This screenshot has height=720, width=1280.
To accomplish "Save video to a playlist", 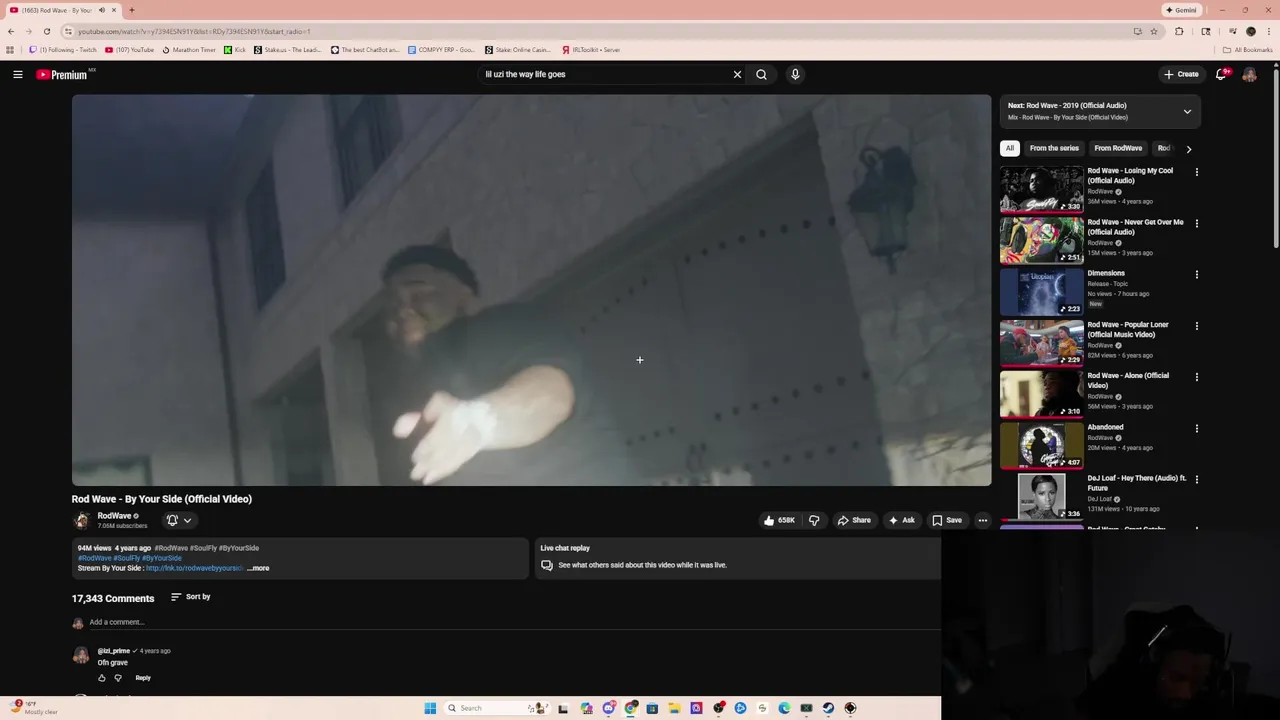I will [x=947, y=520].
